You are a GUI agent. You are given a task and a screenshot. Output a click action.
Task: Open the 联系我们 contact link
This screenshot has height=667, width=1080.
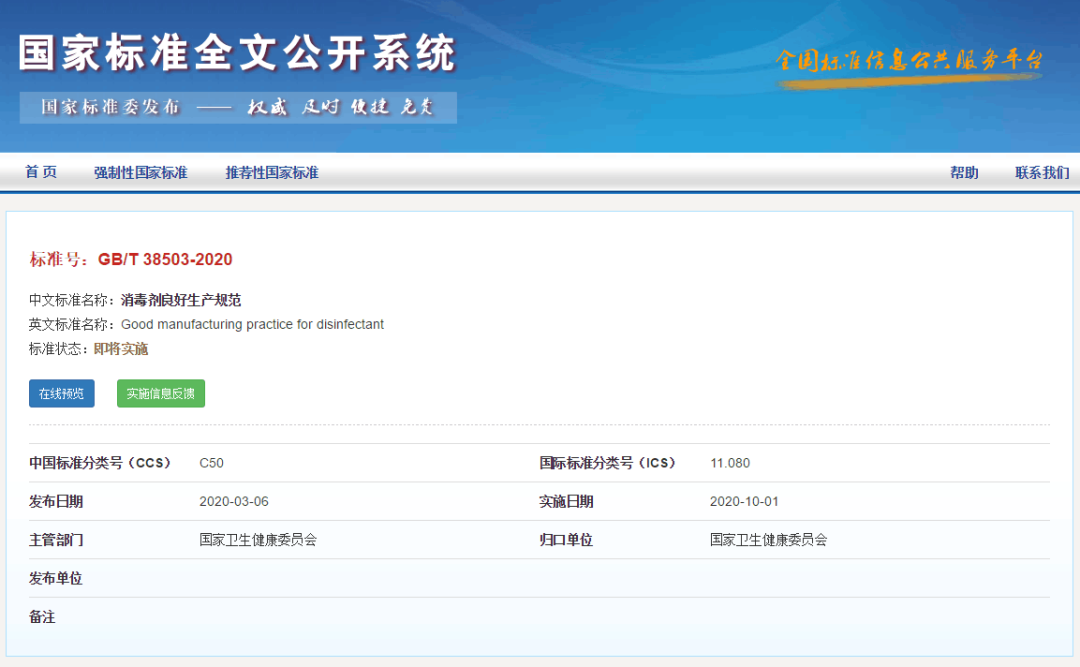pyautogui.click(x=1042, y=172)
